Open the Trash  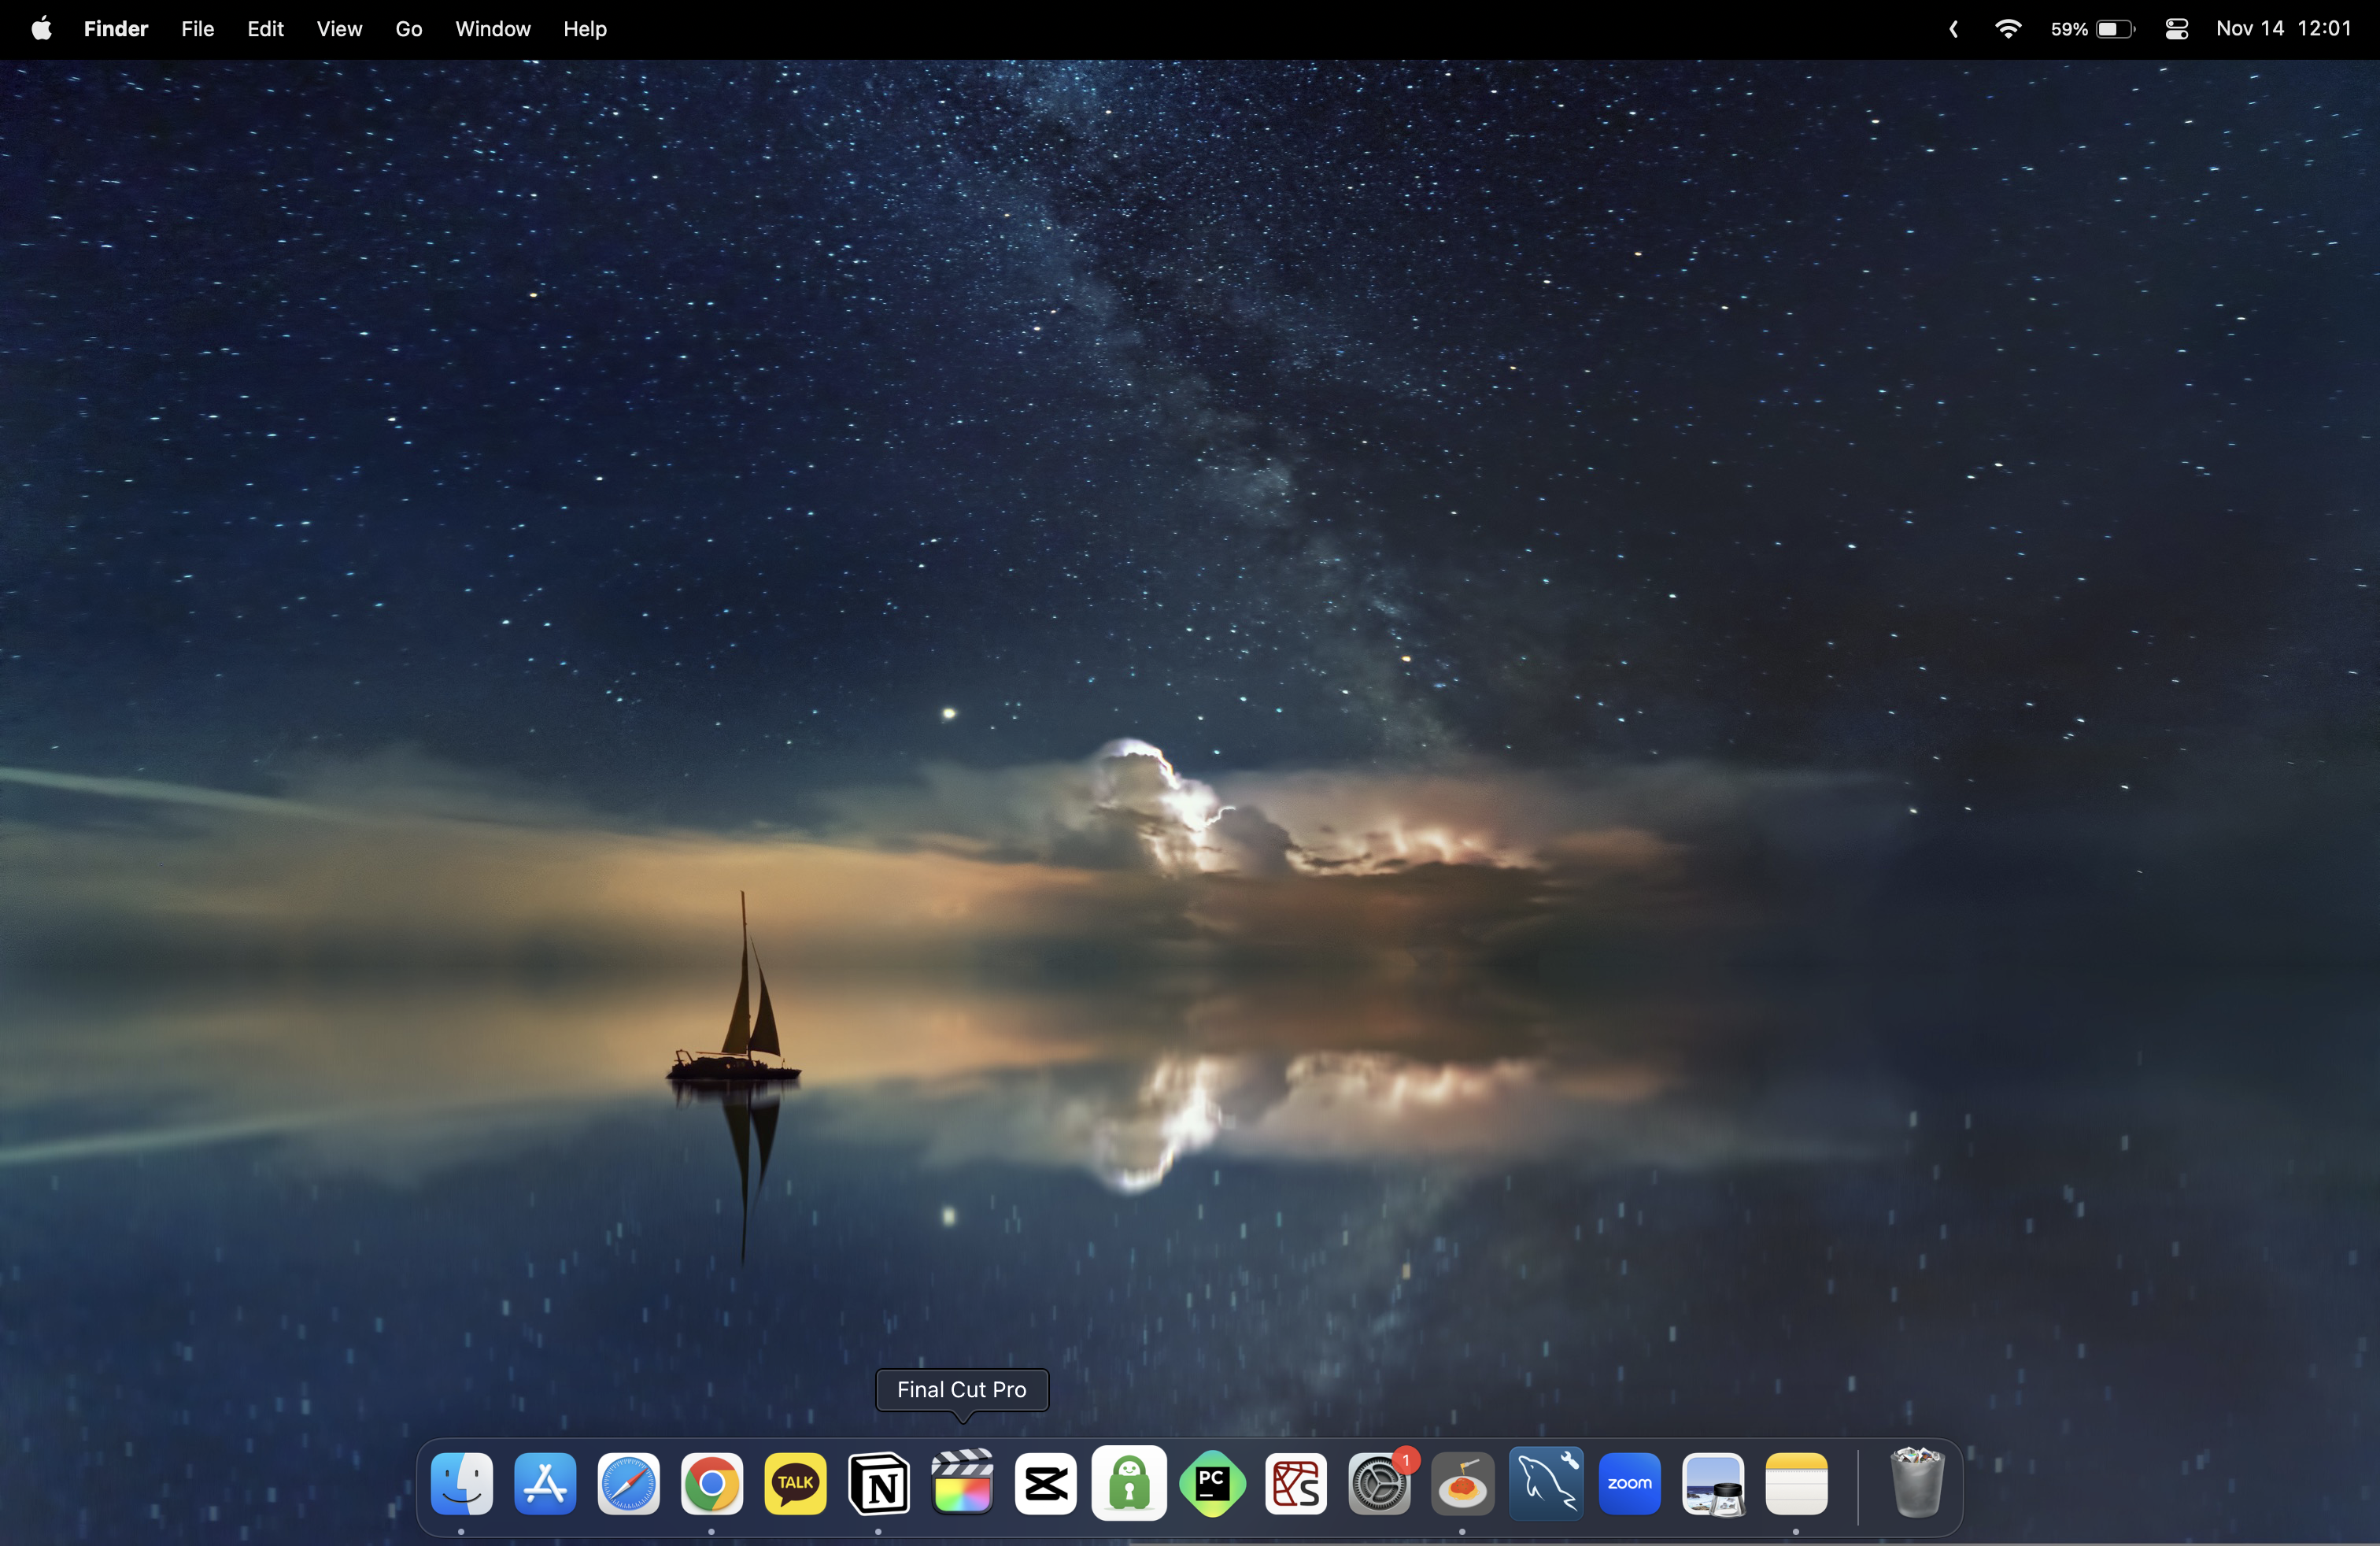tap(1917, 1483)
